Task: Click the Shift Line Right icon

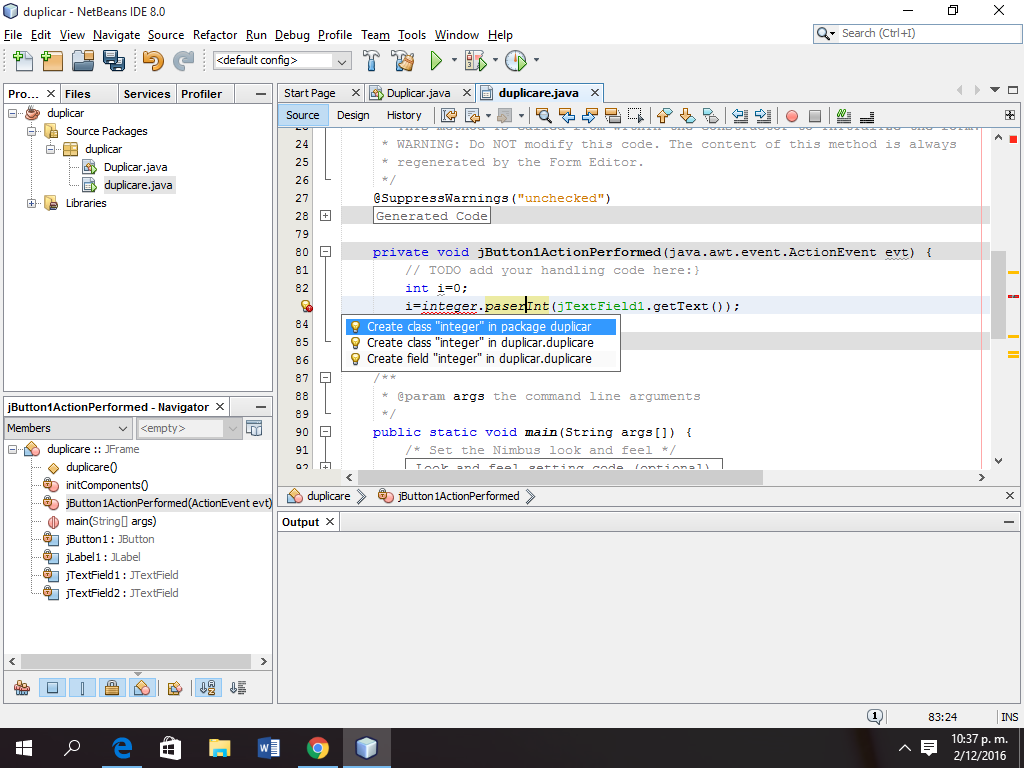Action: pyautogui.click(x=763, y=116)
